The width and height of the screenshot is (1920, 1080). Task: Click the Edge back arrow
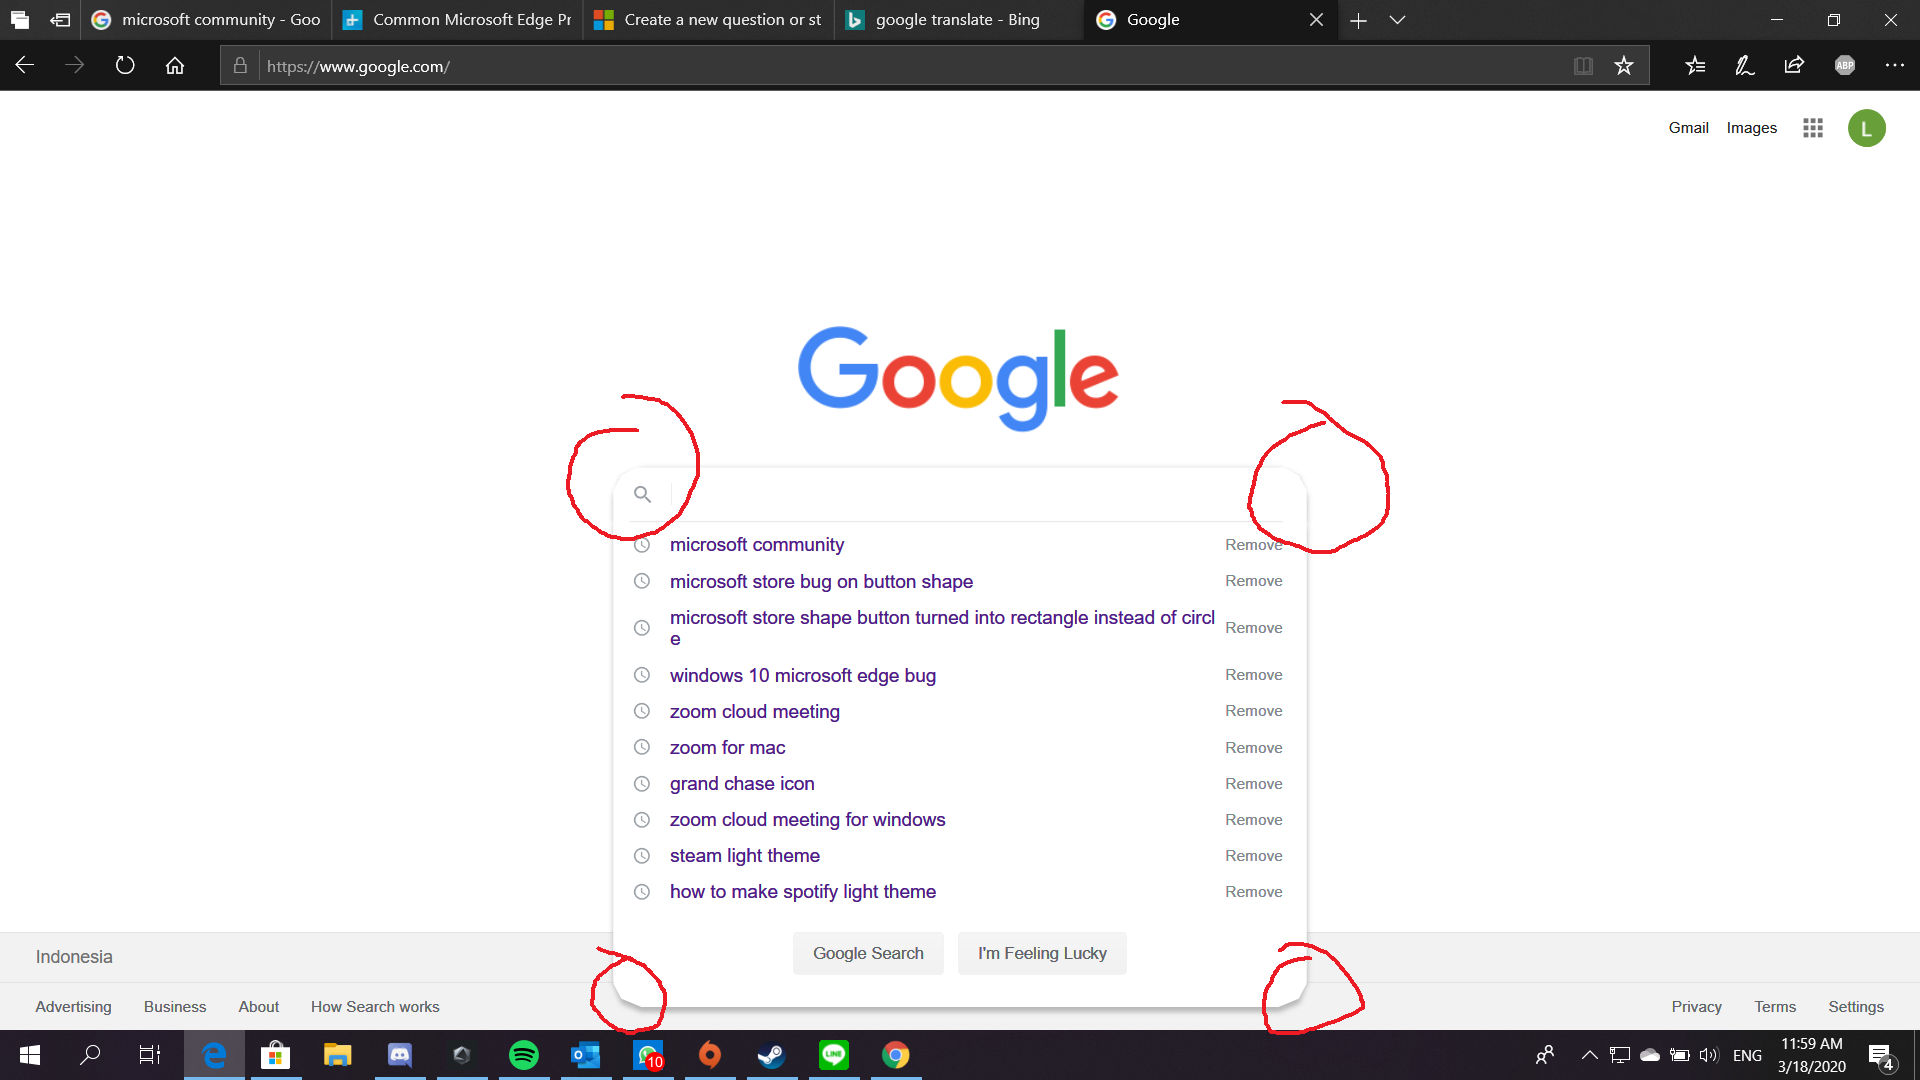tap(25, 66)
